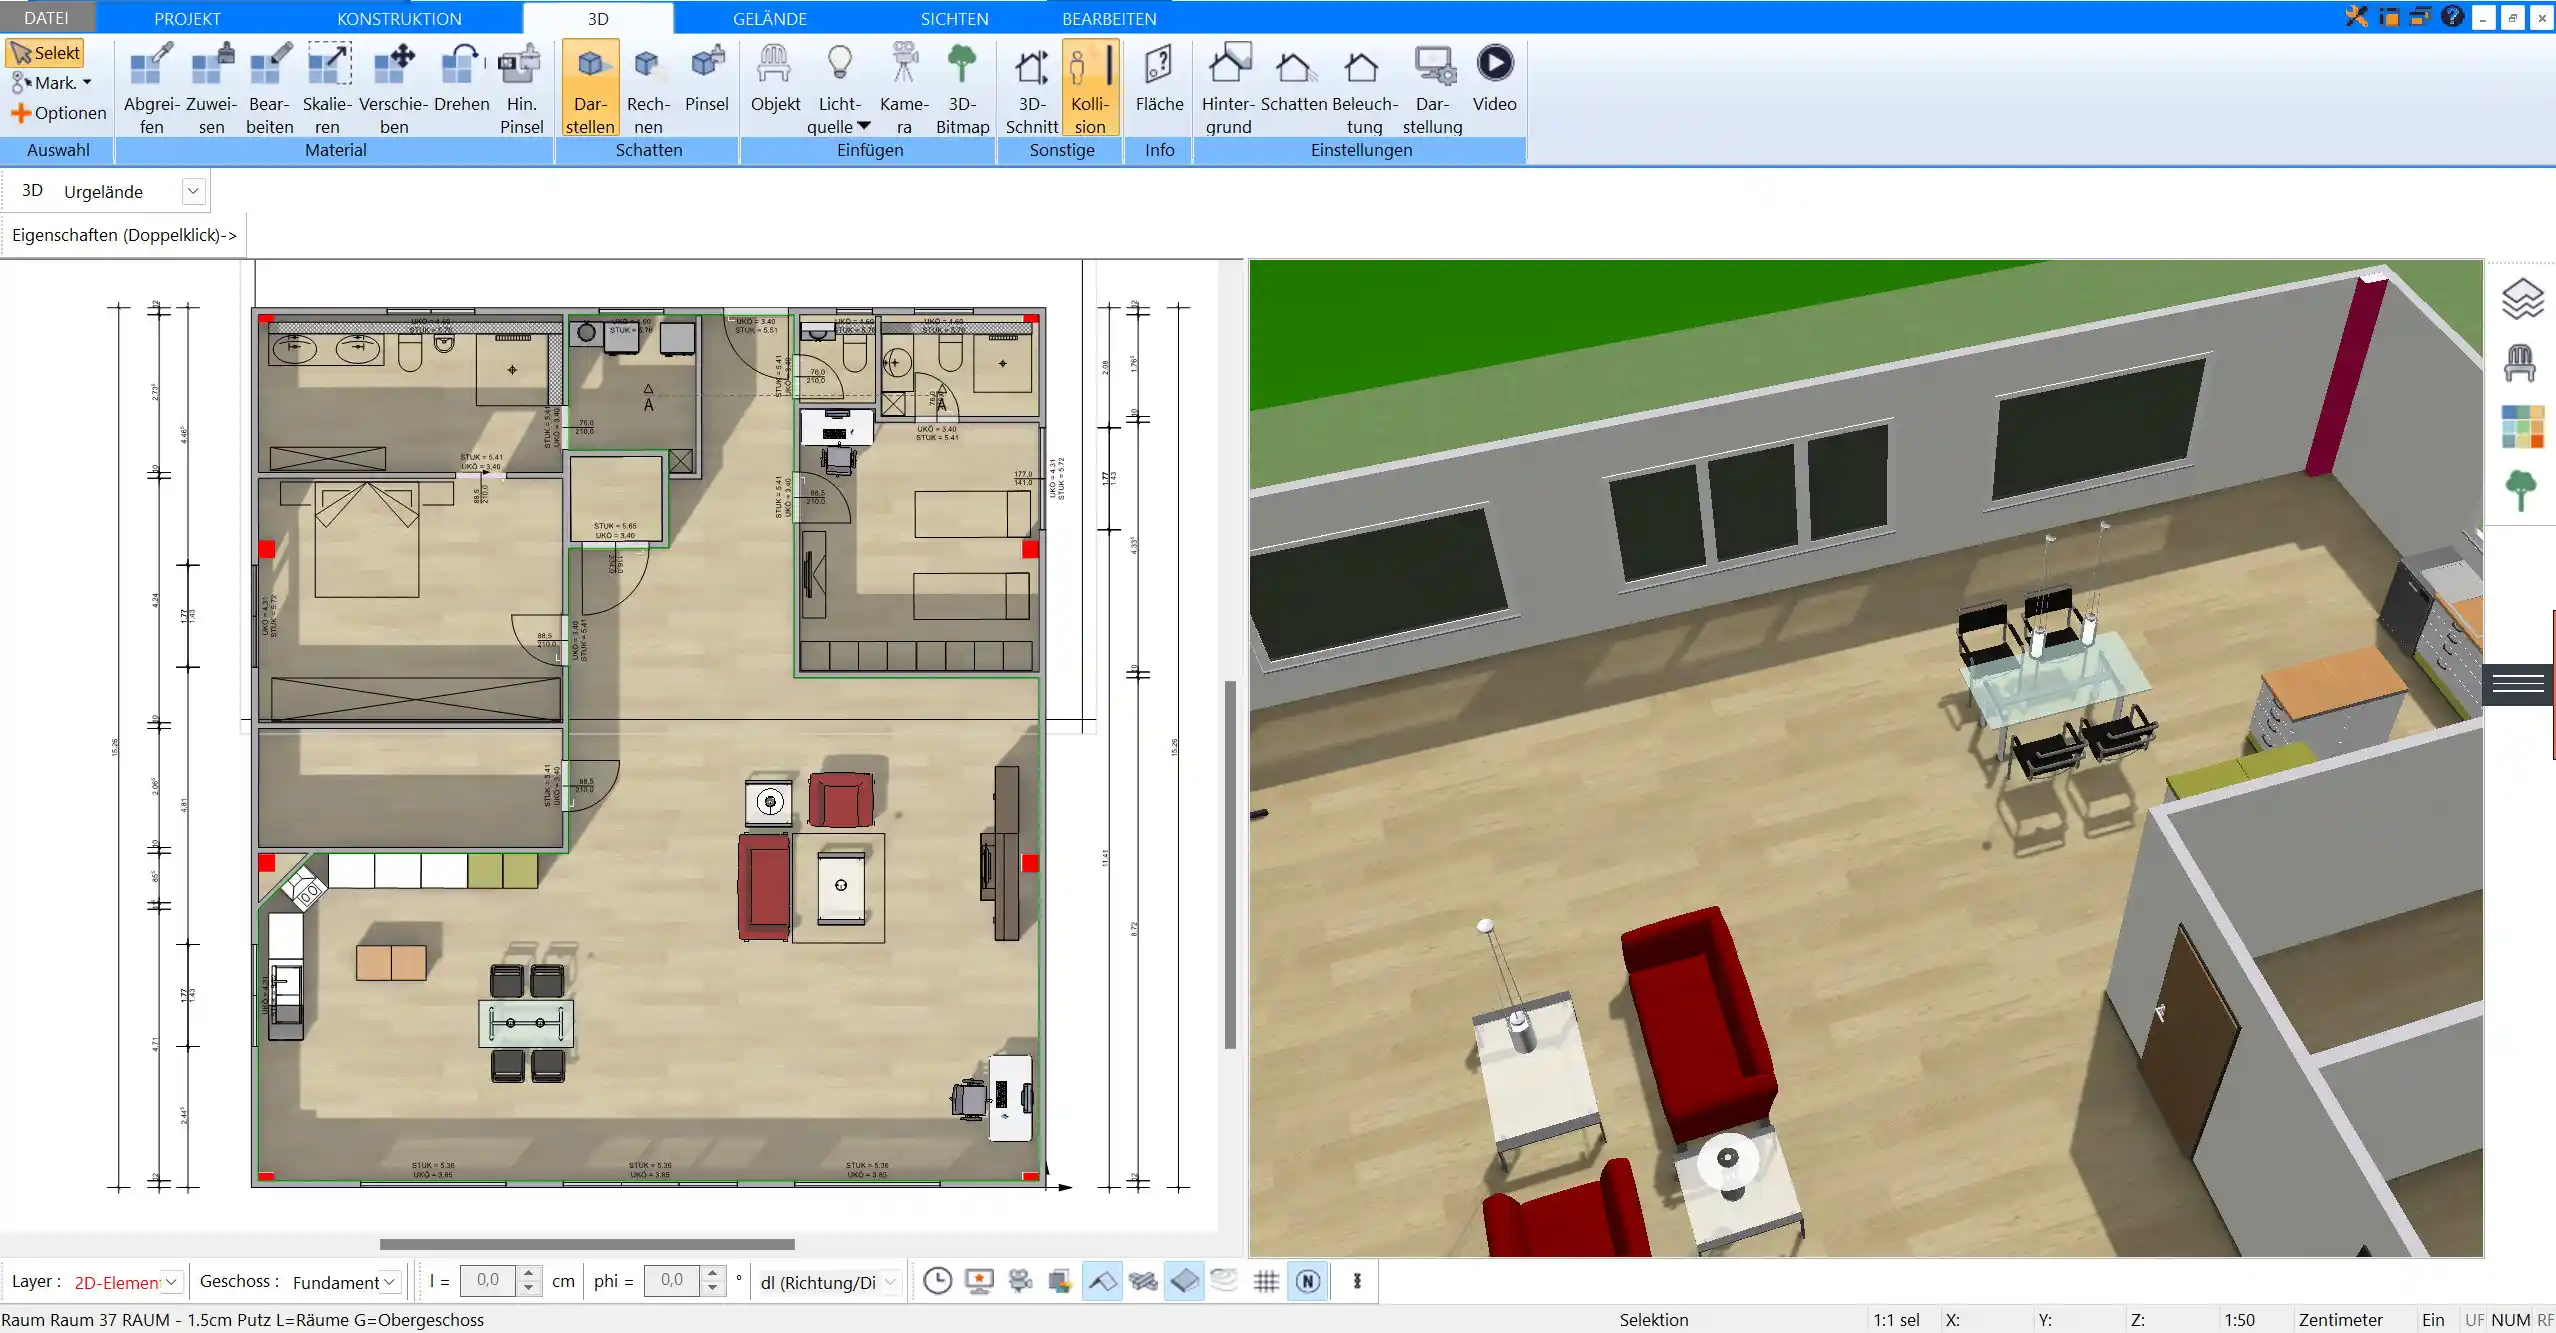Select the Verschieben material tool
2556x1333 pixels.
click(394, 88)
